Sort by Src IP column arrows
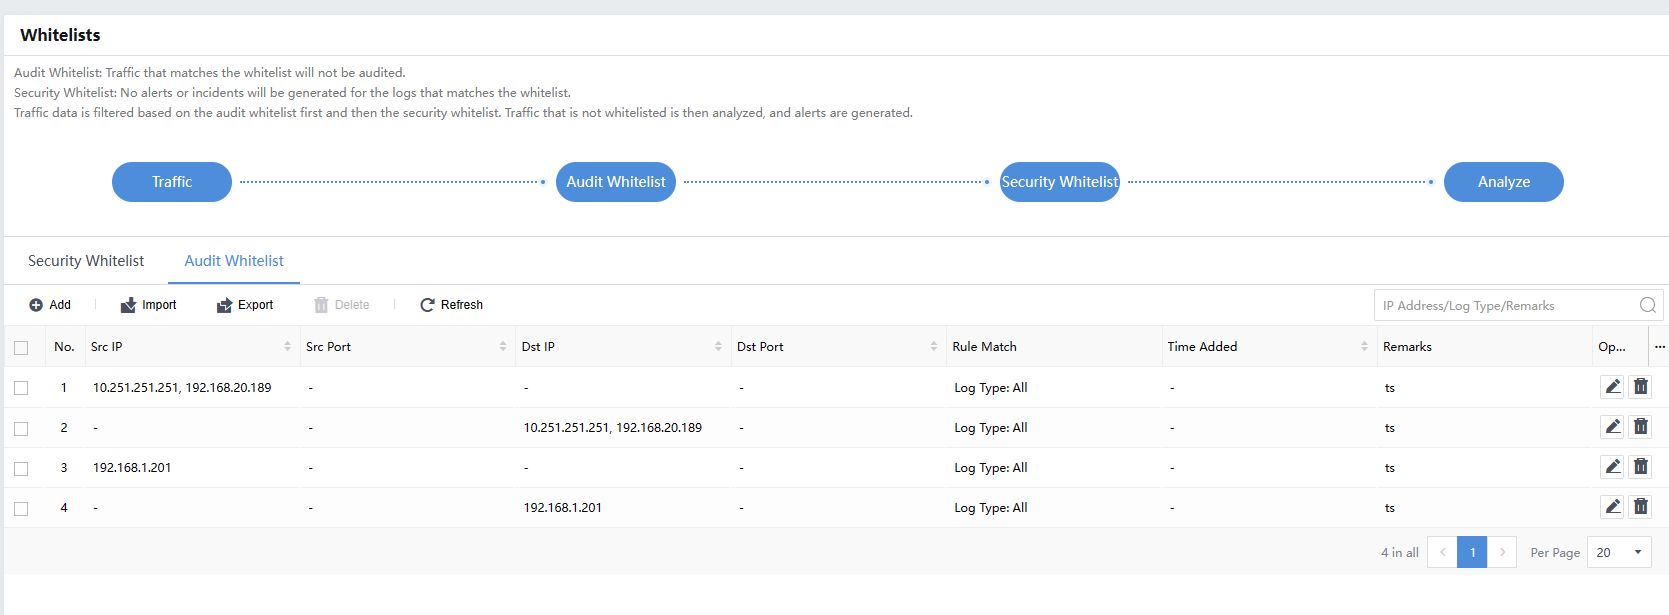The height and width of the screenshot is (615, 1669). [x=287, y=347]
